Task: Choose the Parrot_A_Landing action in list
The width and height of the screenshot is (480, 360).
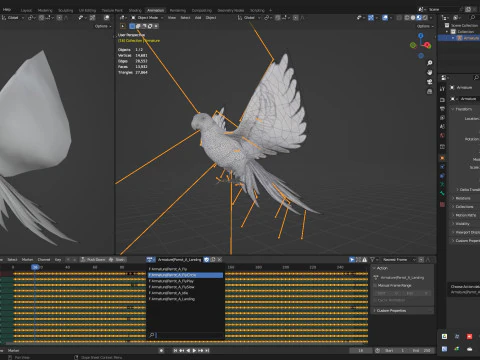Action: coord(185,299)
